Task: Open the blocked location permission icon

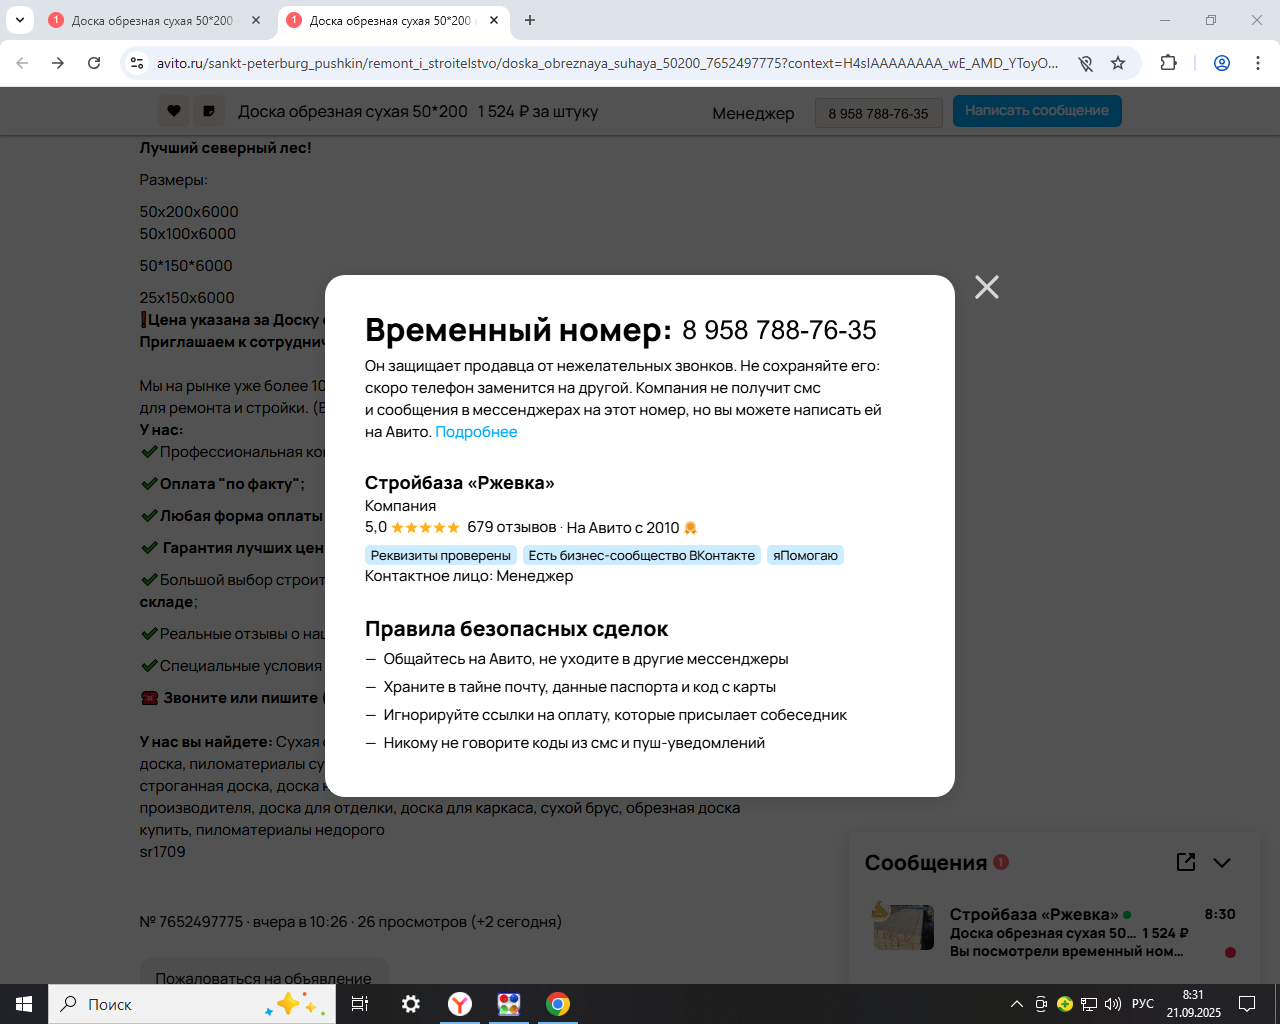Action: (1085, 63)
